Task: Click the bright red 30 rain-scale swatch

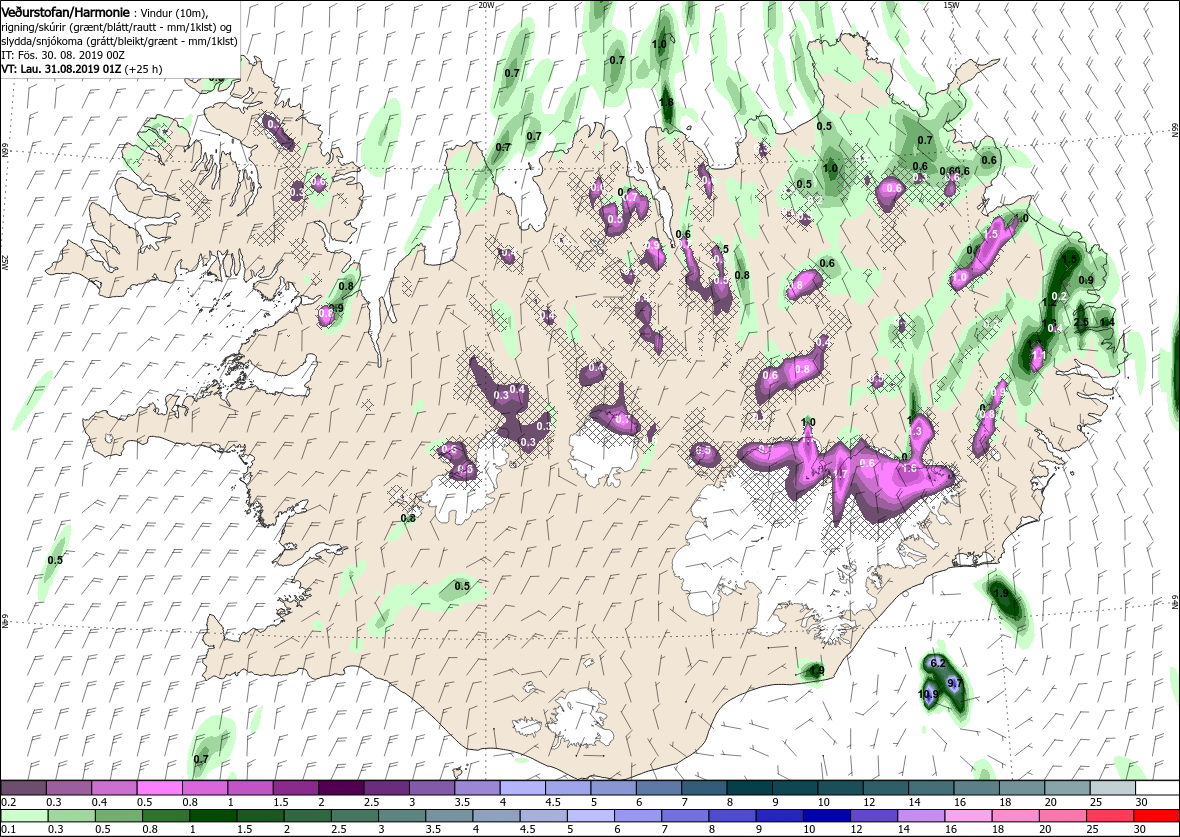Action: click(x=1155, y=817)
